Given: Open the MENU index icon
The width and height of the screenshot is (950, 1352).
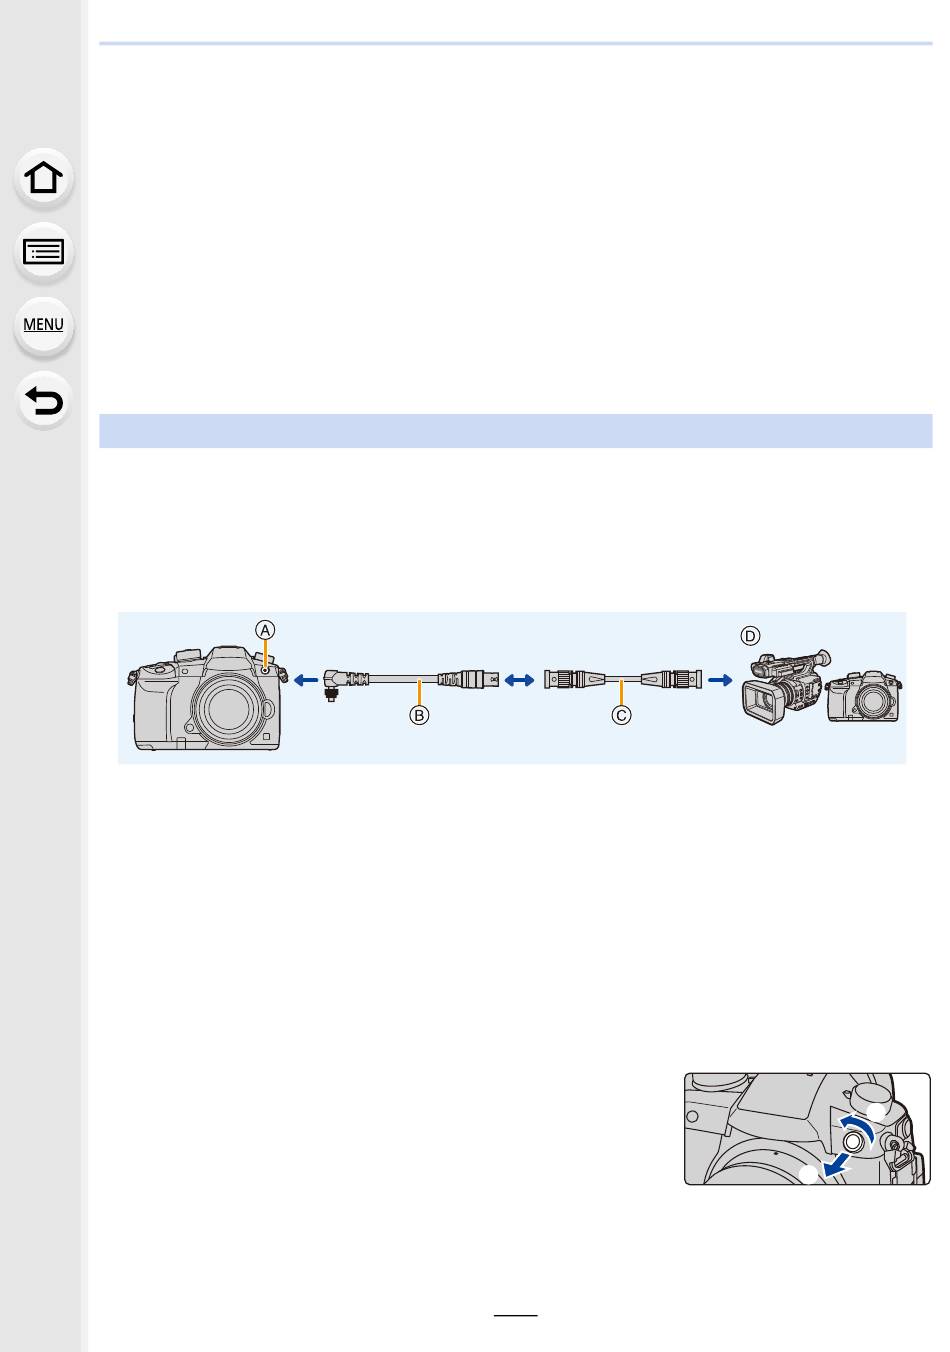Looking at the screenshot, I should tap(44, 325).
